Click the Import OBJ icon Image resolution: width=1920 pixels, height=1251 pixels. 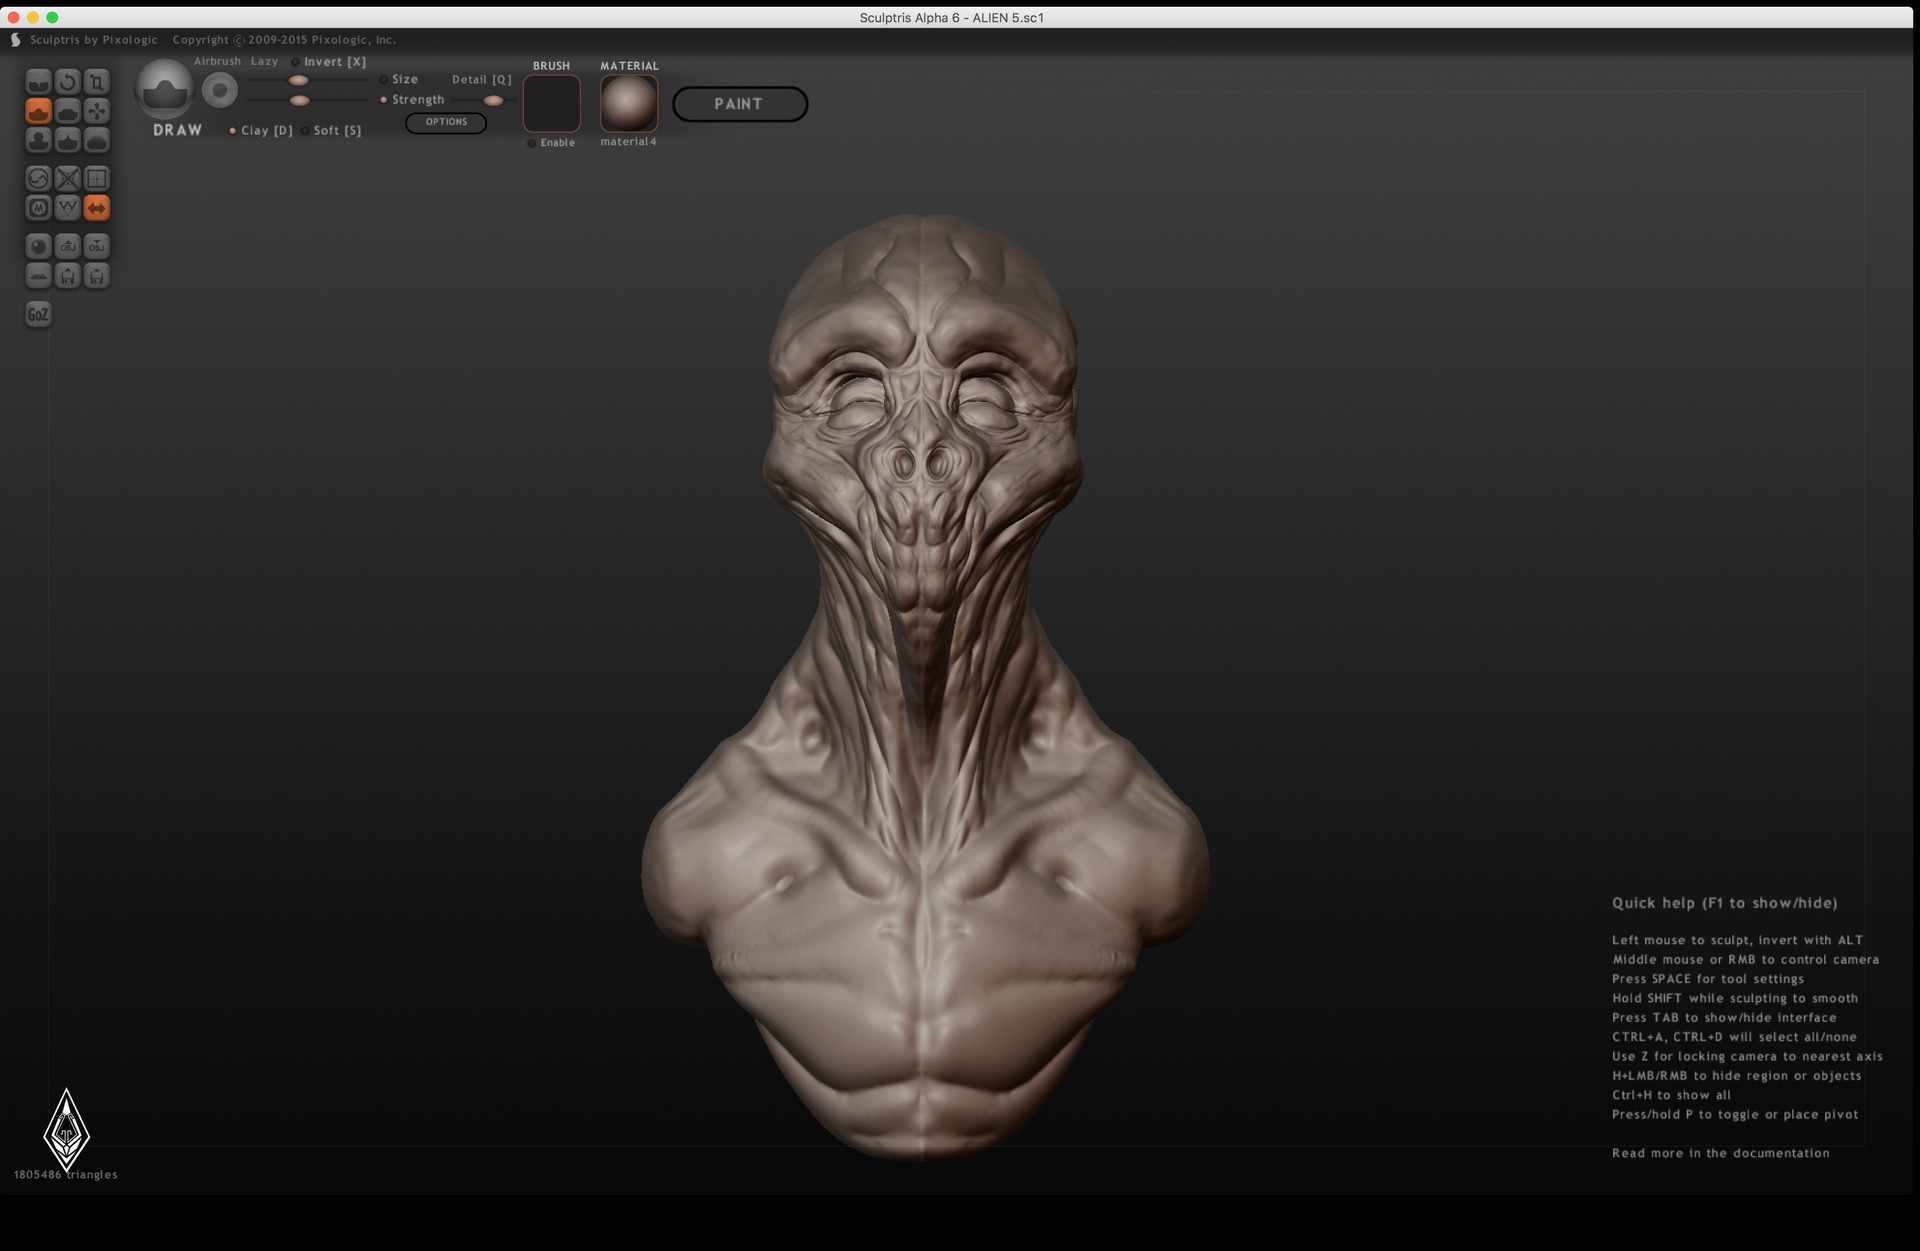pos(67,246)
